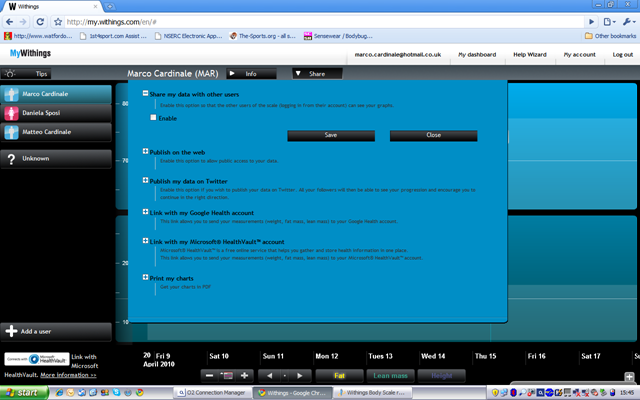Click the Microsoft HealthVault logo badge
The width and height of the screenshot is (640, 400).
(37, 359)
